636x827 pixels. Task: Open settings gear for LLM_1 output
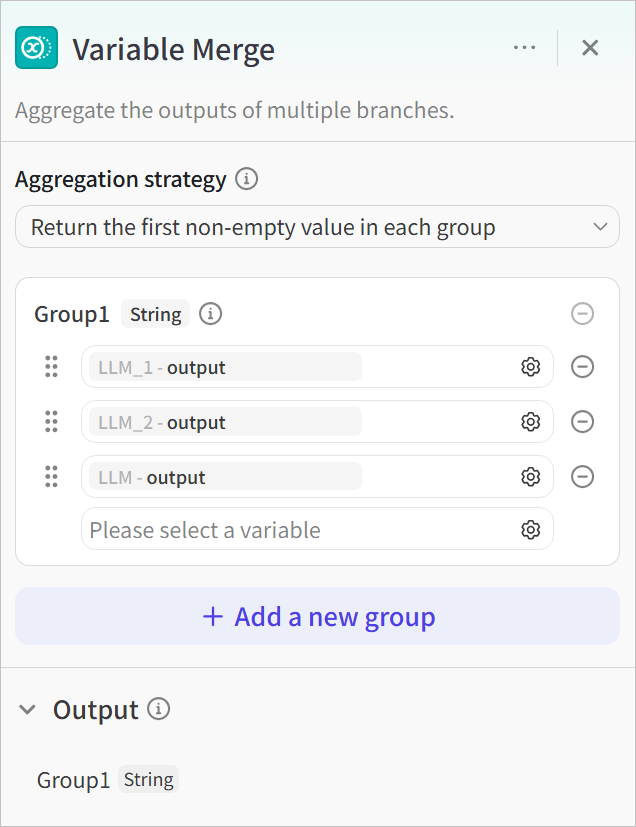click(531, 367)
